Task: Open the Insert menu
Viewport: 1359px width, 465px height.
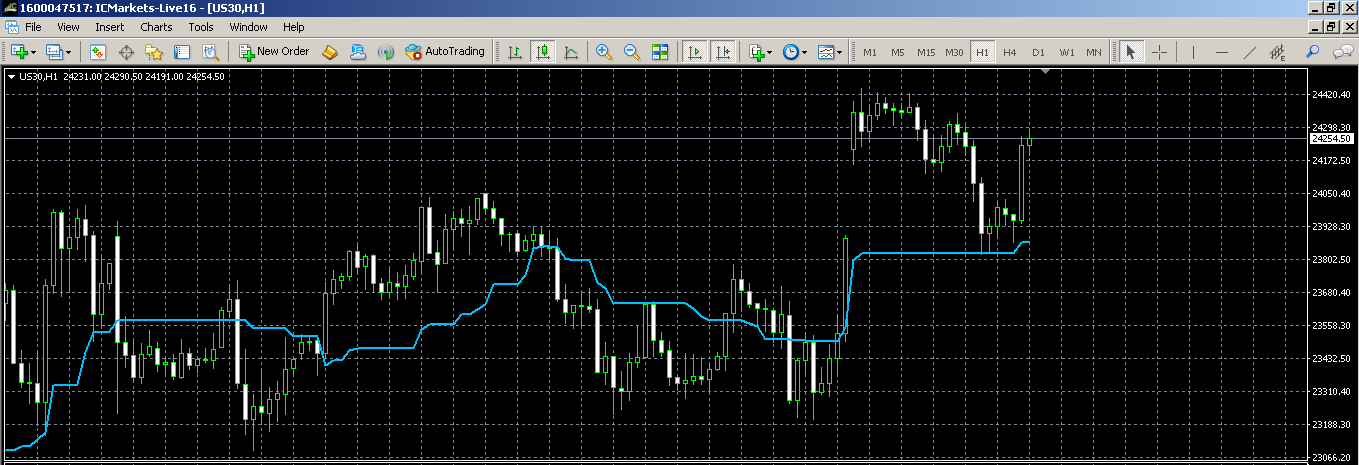Action: tap(110, 27)
